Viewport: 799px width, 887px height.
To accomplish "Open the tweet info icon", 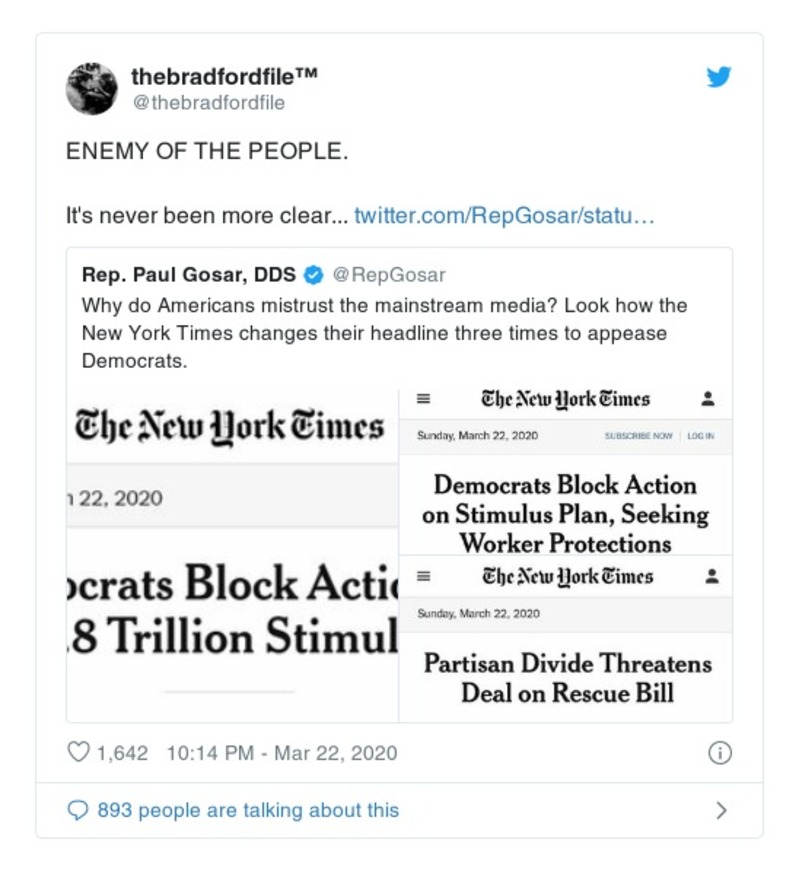I will click(x=719, y=753).
